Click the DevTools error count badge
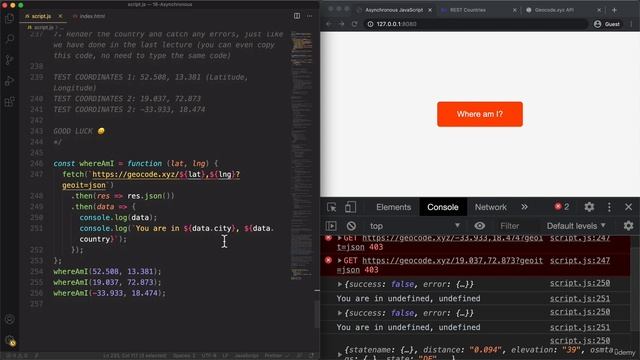 562,207
